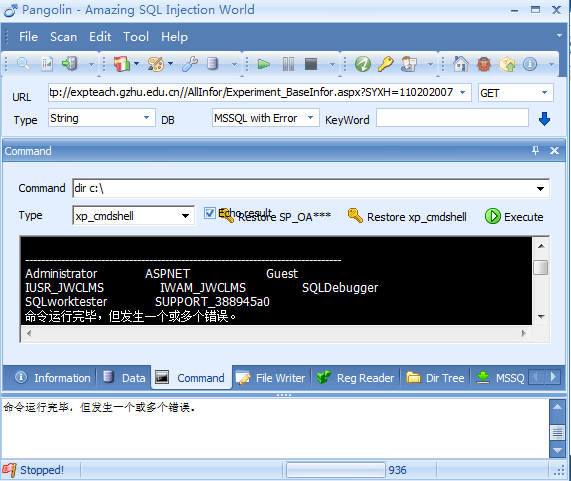Pin the Command panel

coord(535,150)
